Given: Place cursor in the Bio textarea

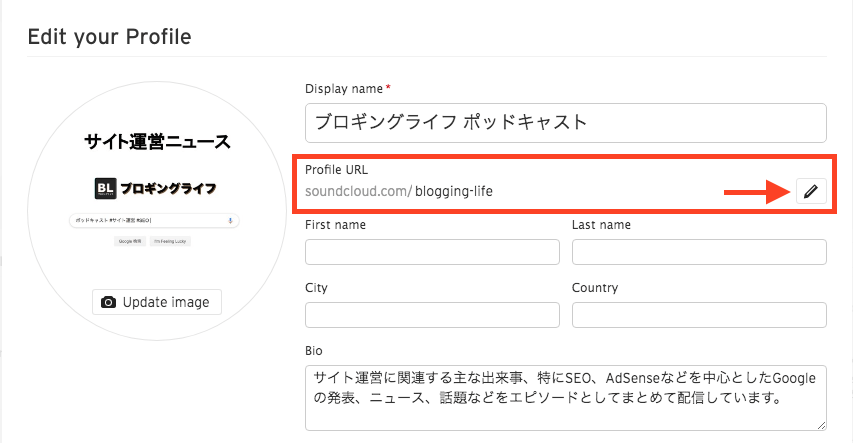Looking at the screenshot, I should [566, 398].
